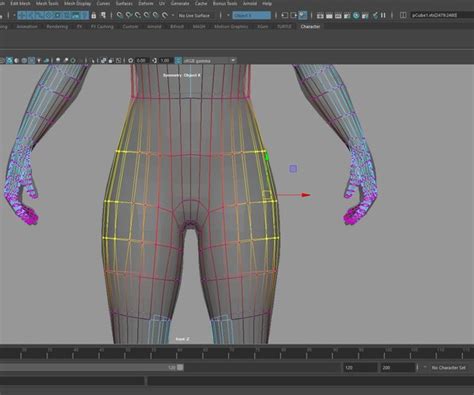Click the IPR render icon

[x=338, y=15]
